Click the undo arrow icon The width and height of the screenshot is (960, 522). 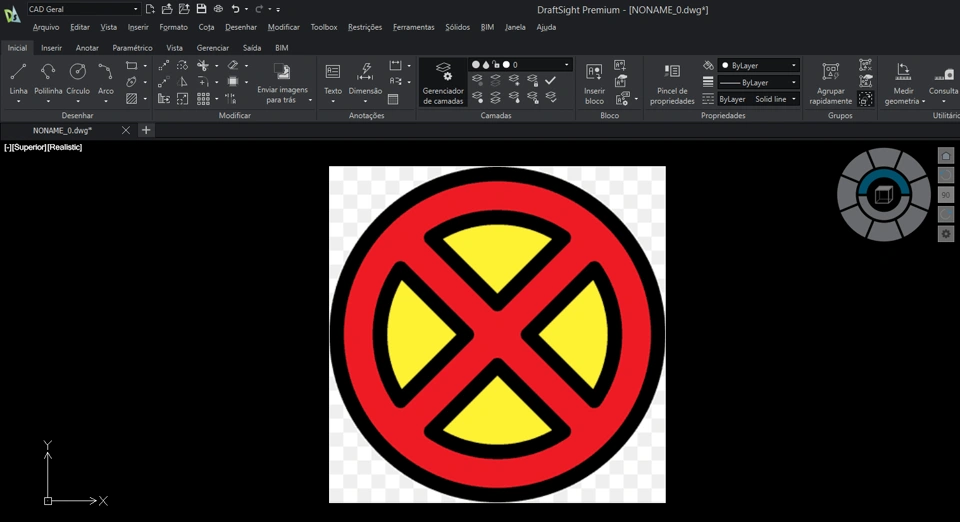tap(235, 9)
